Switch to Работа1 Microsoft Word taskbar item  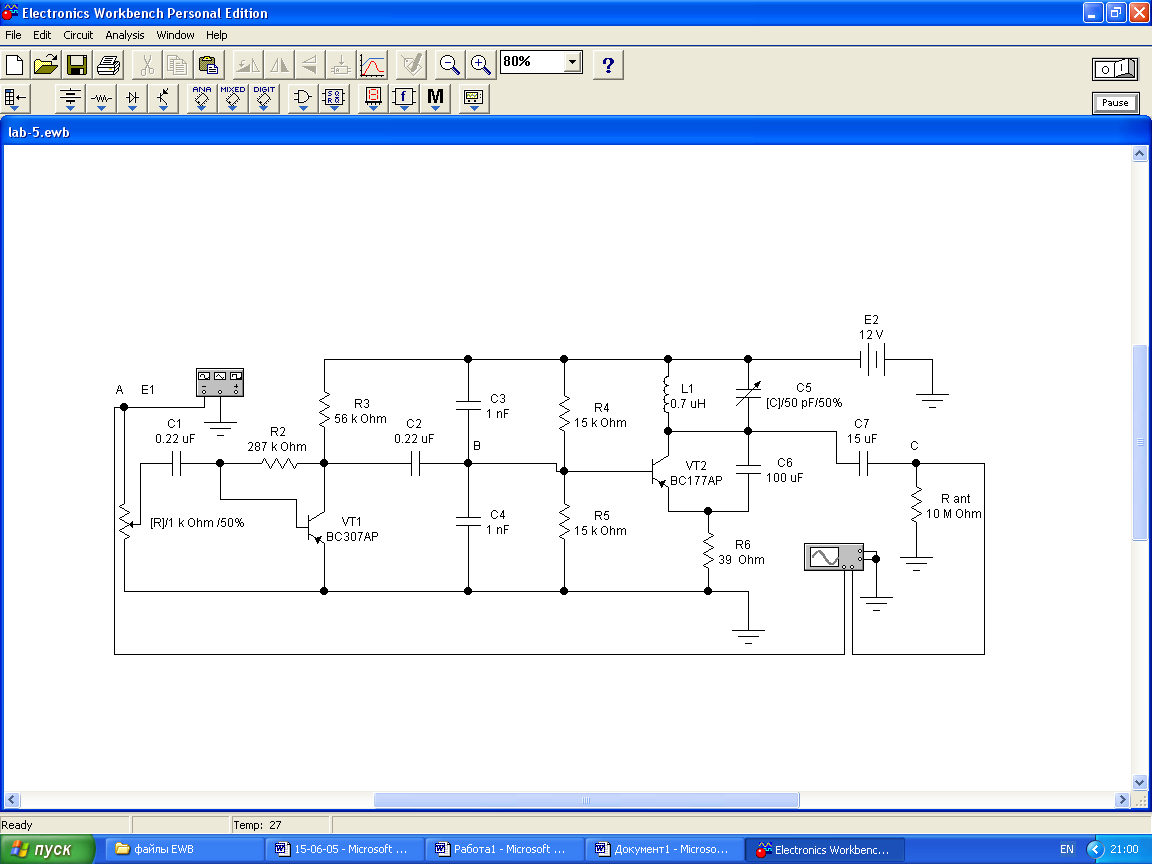pos(504,849)
